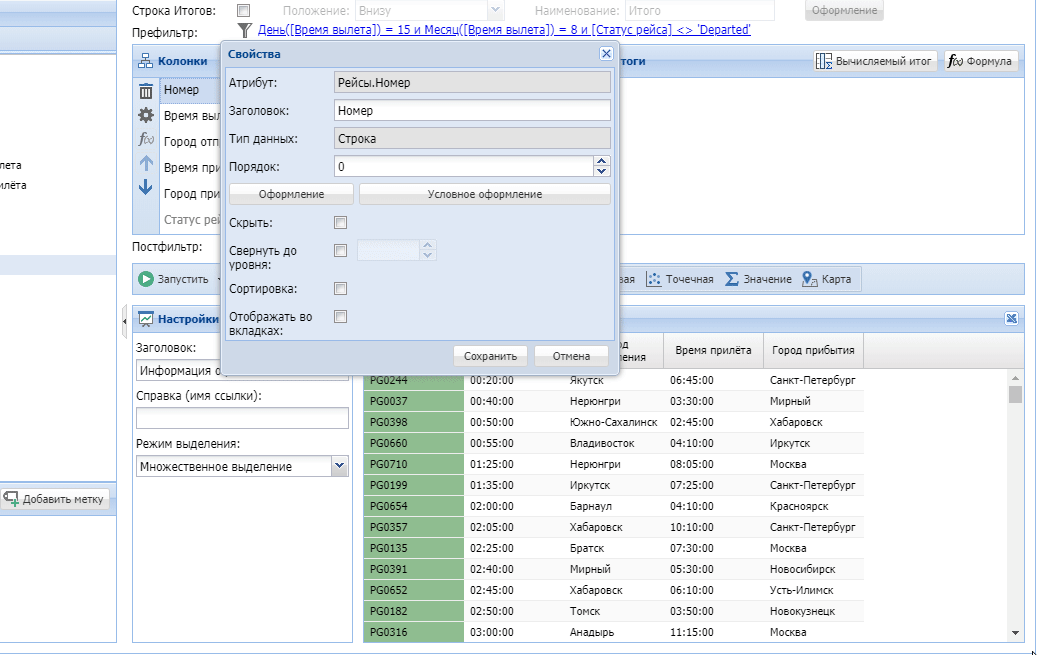The image size is (1037, 655).
Task: Click Сохранить in properties dialog
Action: 490,356
